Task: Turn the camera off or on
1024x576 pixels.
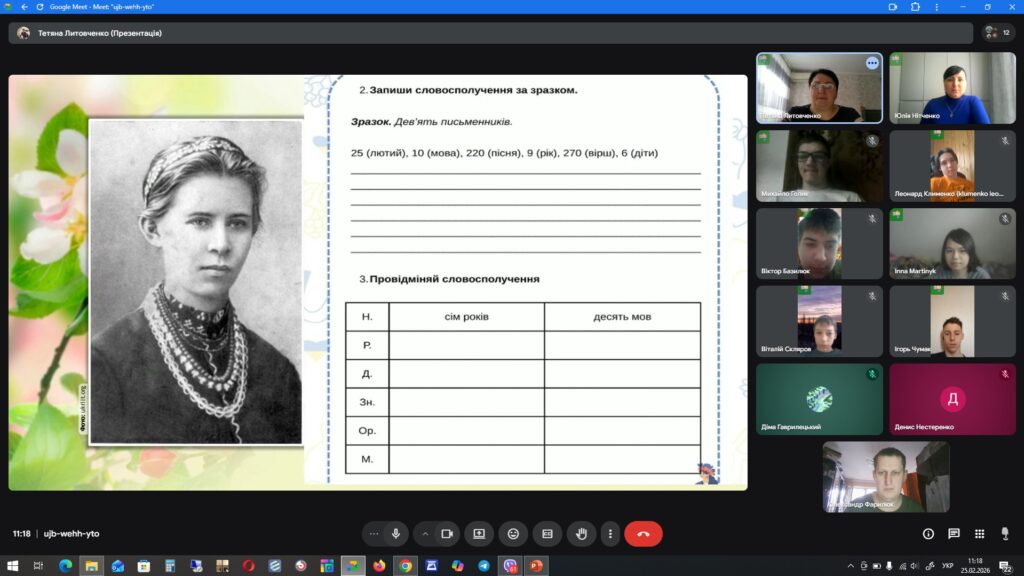Action: click(446, 534)
